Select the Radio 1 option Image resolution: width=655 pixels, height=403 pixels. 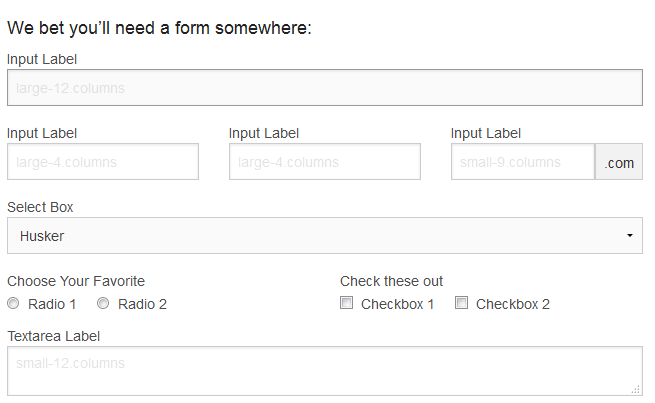coord(14,304)
